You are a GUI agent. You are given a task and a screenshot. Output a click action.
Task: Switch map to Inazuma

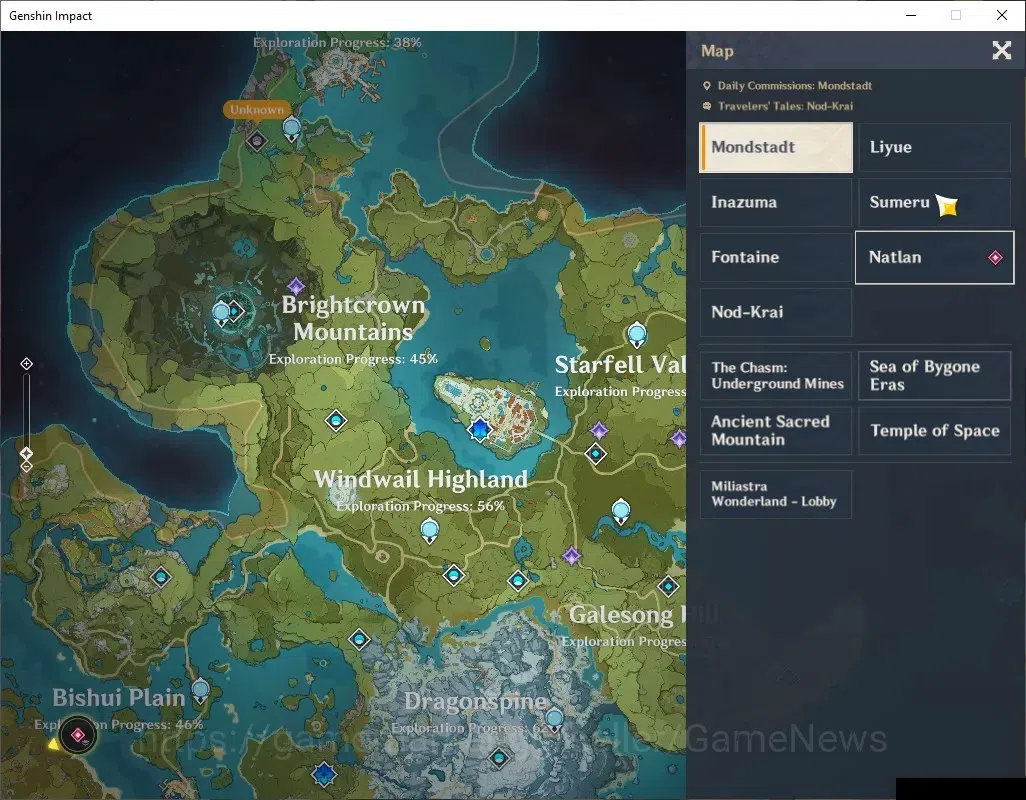coord(776,203)
